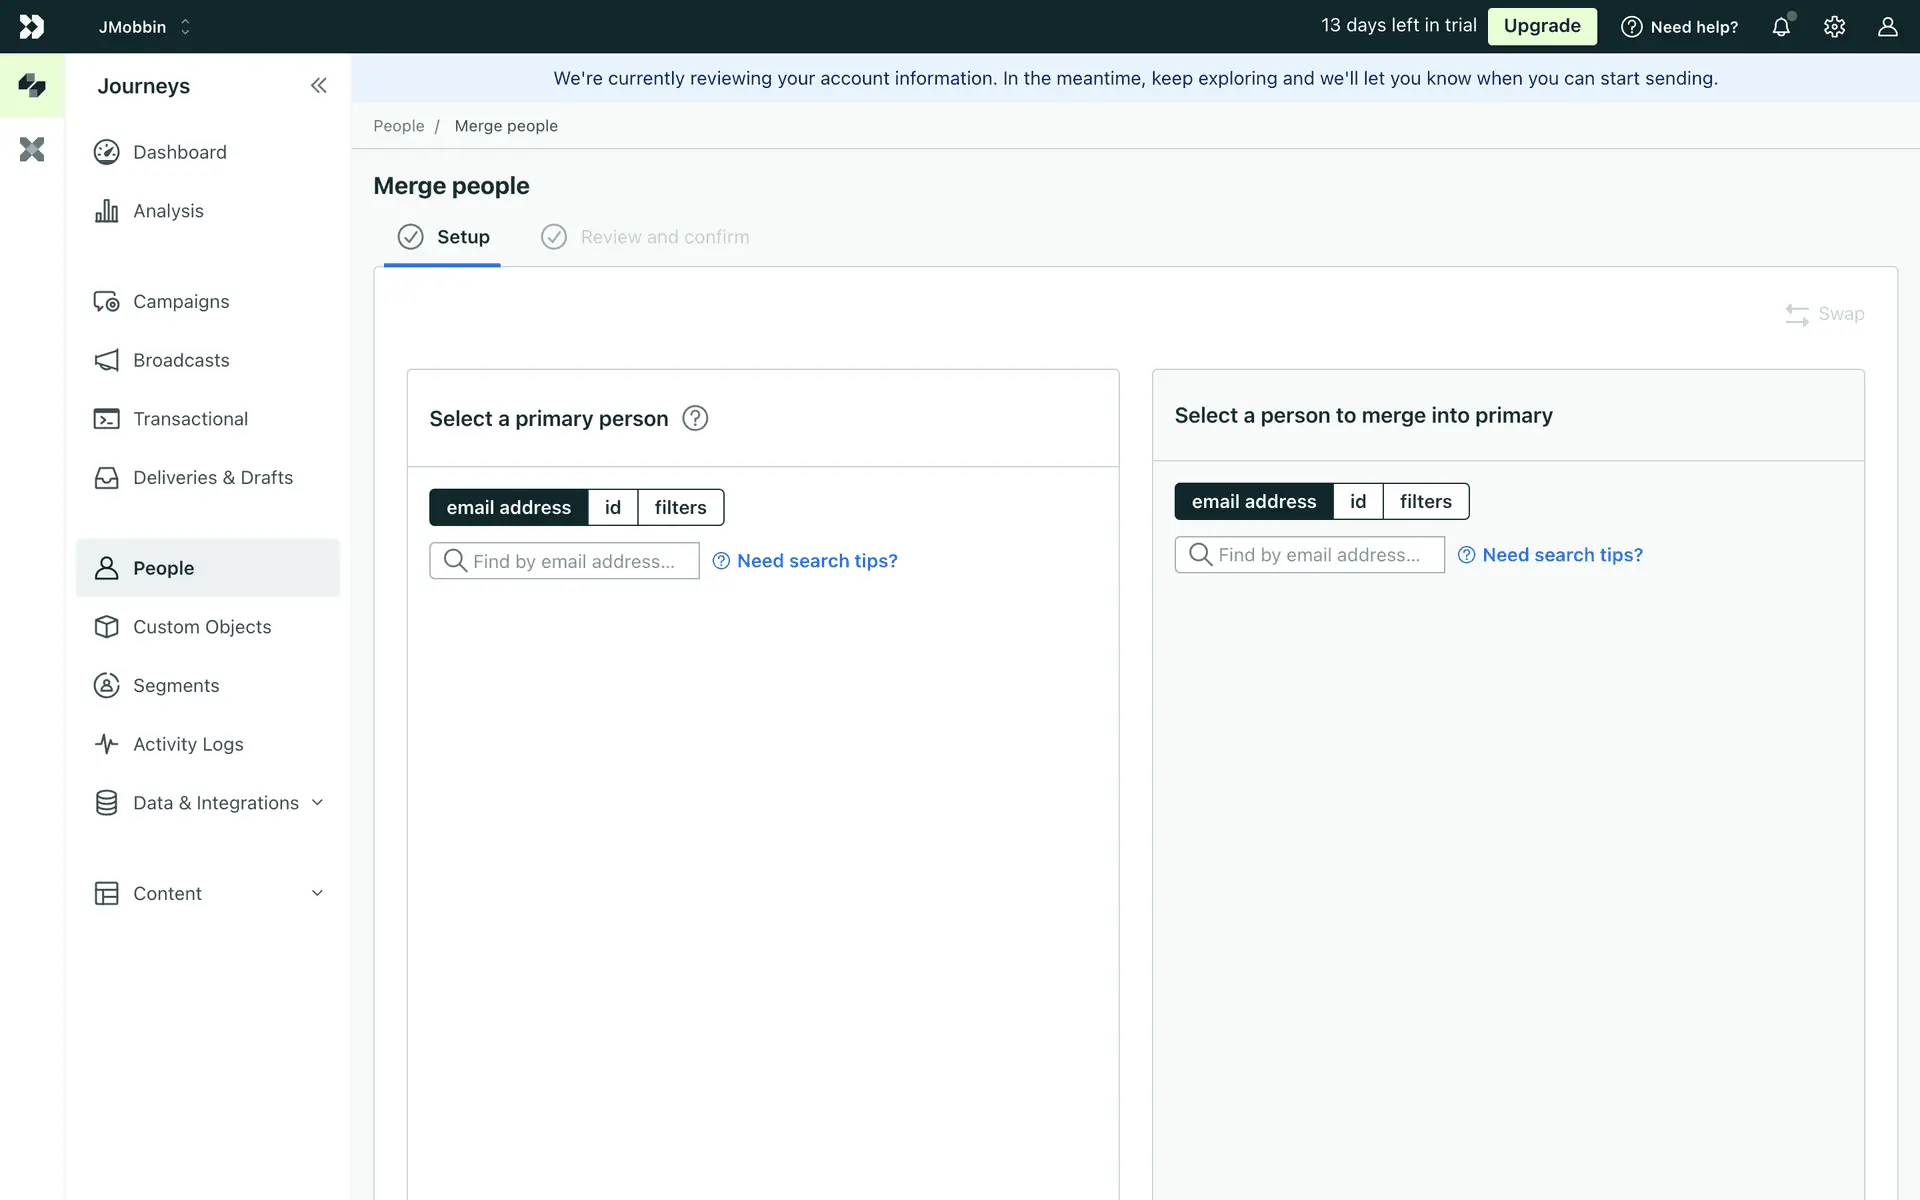
Task: Click the Upgrade button
Action: [x=1541, y=27]
